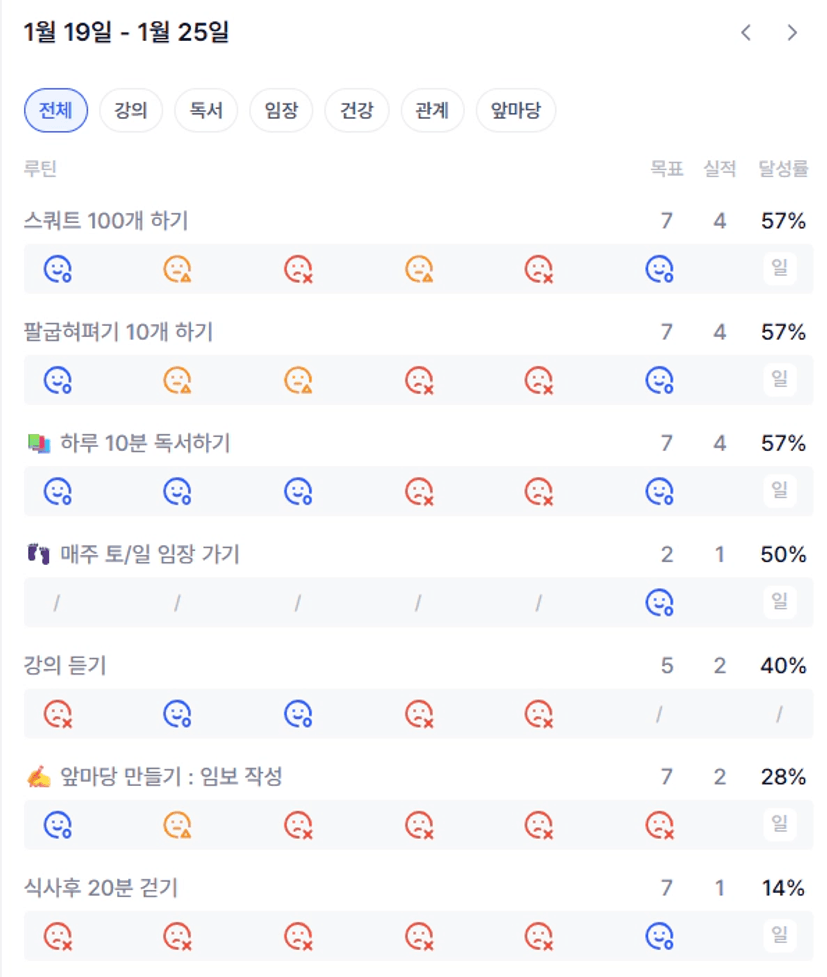Image resolution: width=827 pixels, height=977 pixels.
Task: Click the blue smiley in 식사후 20분 걷기
Action: pos(659,936)
